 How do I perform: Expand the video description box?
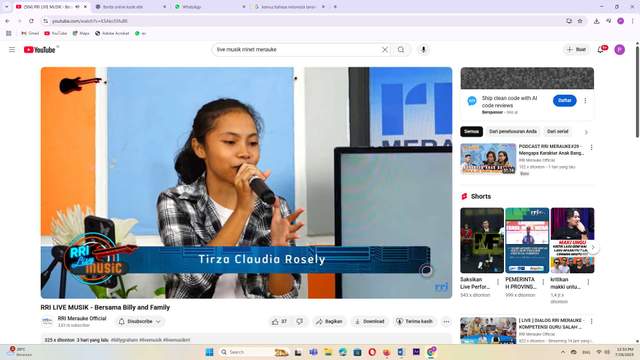tap(246, 339)
